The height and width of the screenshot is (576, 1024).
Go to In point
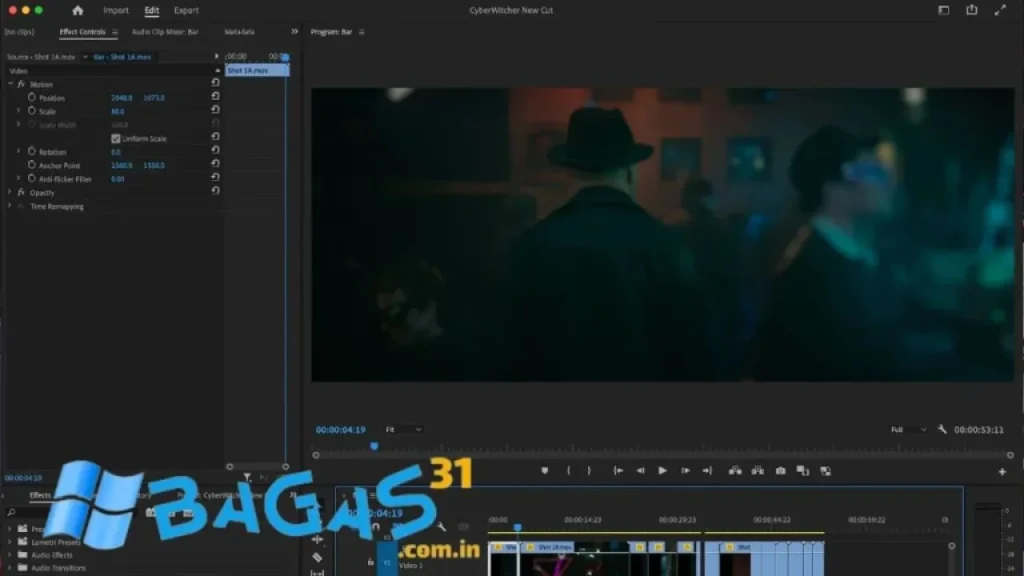pyautogui.click(x=618, y=471)
